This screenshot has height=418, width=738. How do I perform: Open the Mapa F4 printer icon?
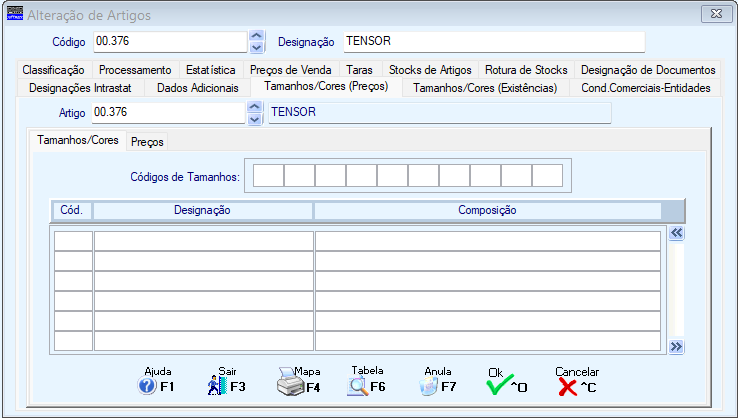point(289,386)
